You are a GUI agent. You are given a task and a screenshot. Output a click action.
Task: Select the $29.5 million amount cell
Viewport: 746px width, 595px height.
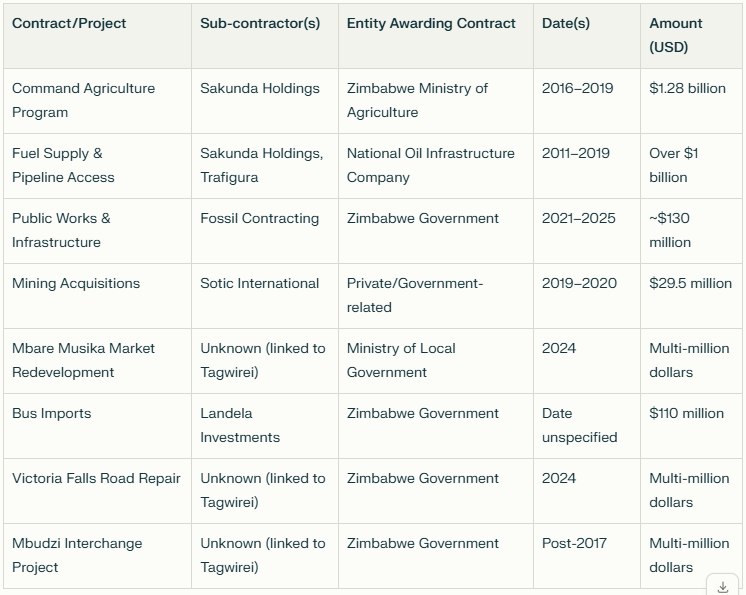(690, 283)
